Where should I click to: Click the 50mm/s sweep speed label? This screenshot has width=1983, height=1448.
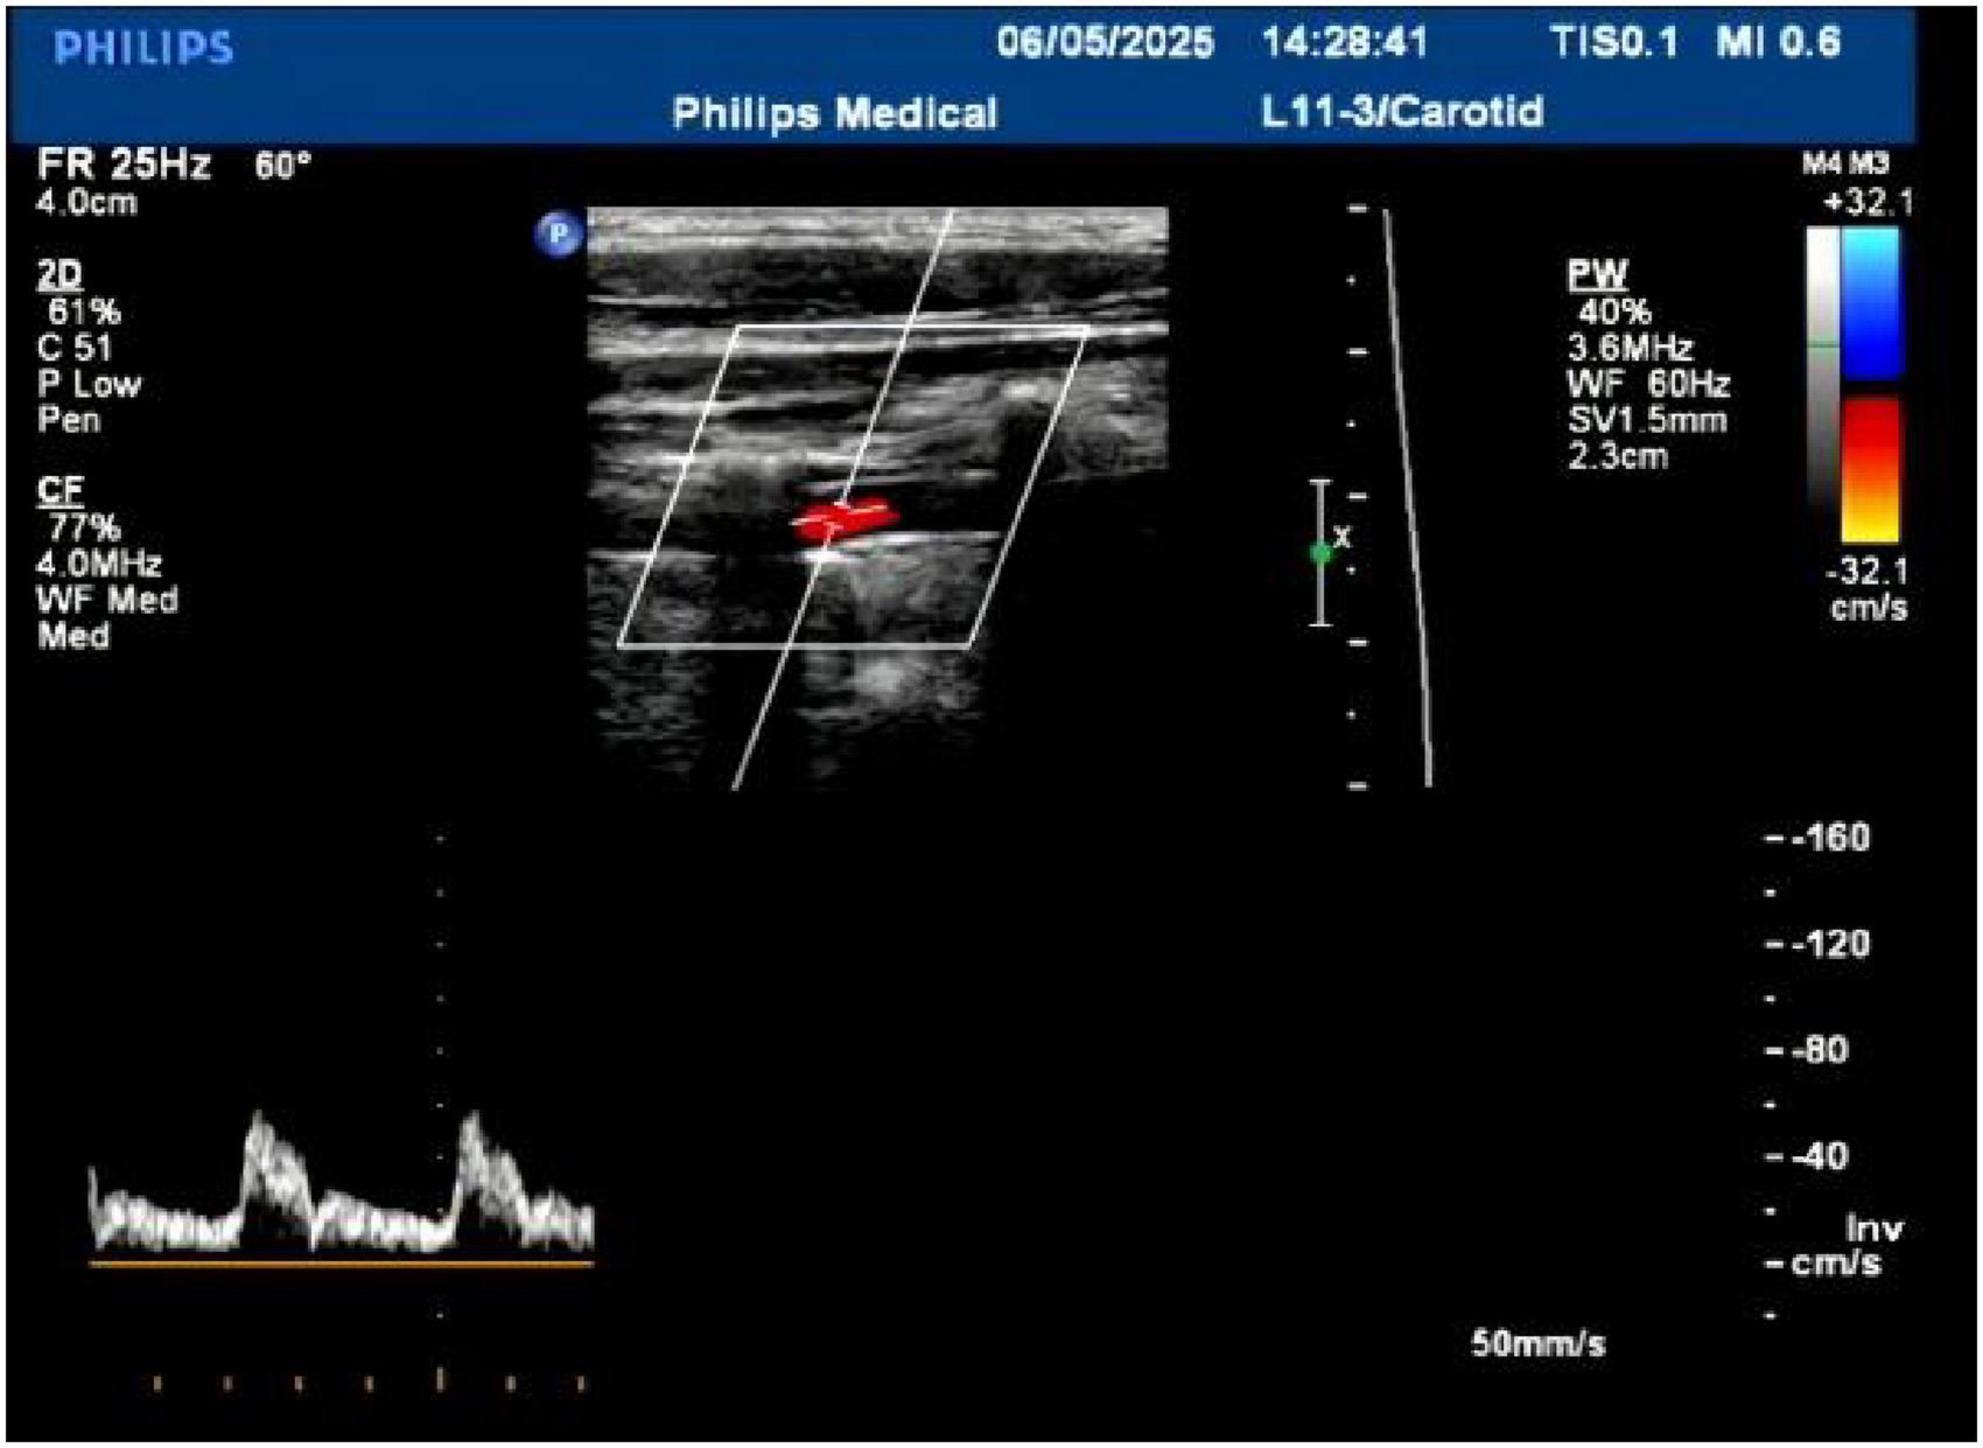point(1537,1343)
